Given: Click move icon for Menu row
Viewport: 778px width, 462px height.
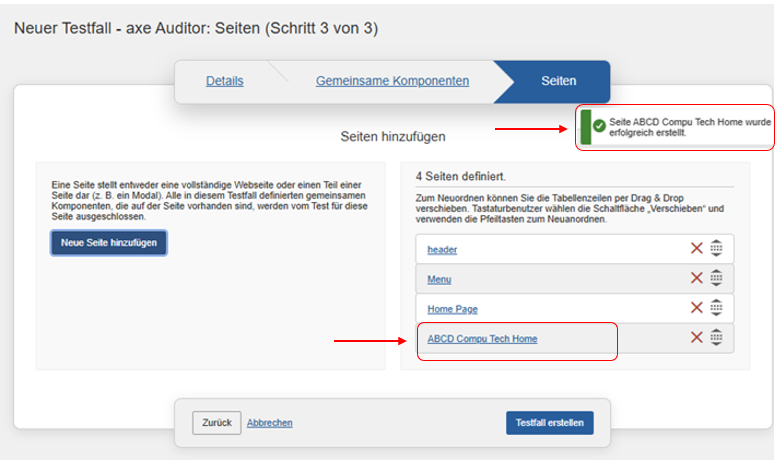Looking at the screenshot, I should [716, 279].
